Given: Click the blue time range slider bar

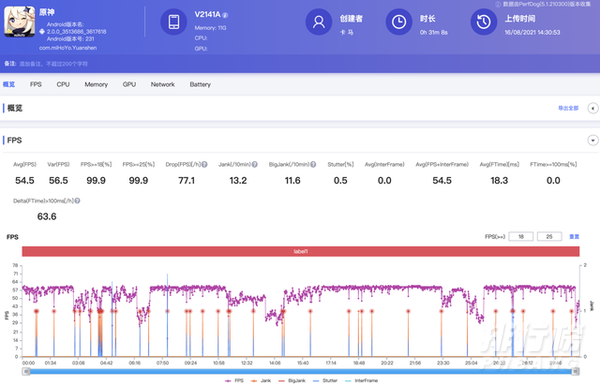Looking at the screenshot, I should click(300, 371).
